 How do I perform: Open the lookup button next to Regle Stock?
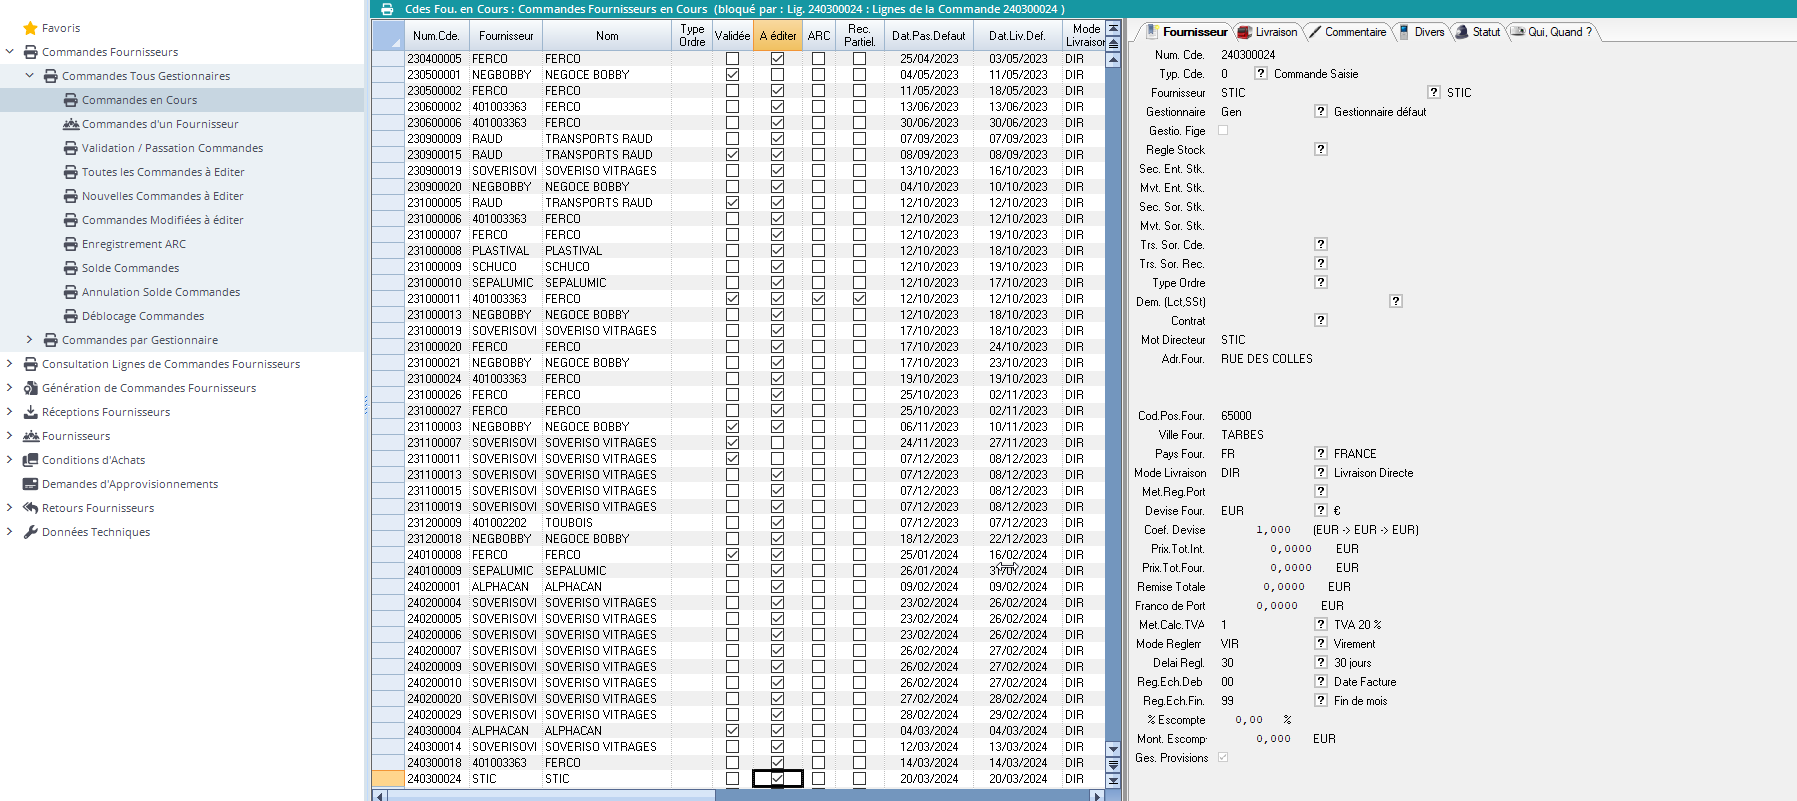(x=1320, y=149)
